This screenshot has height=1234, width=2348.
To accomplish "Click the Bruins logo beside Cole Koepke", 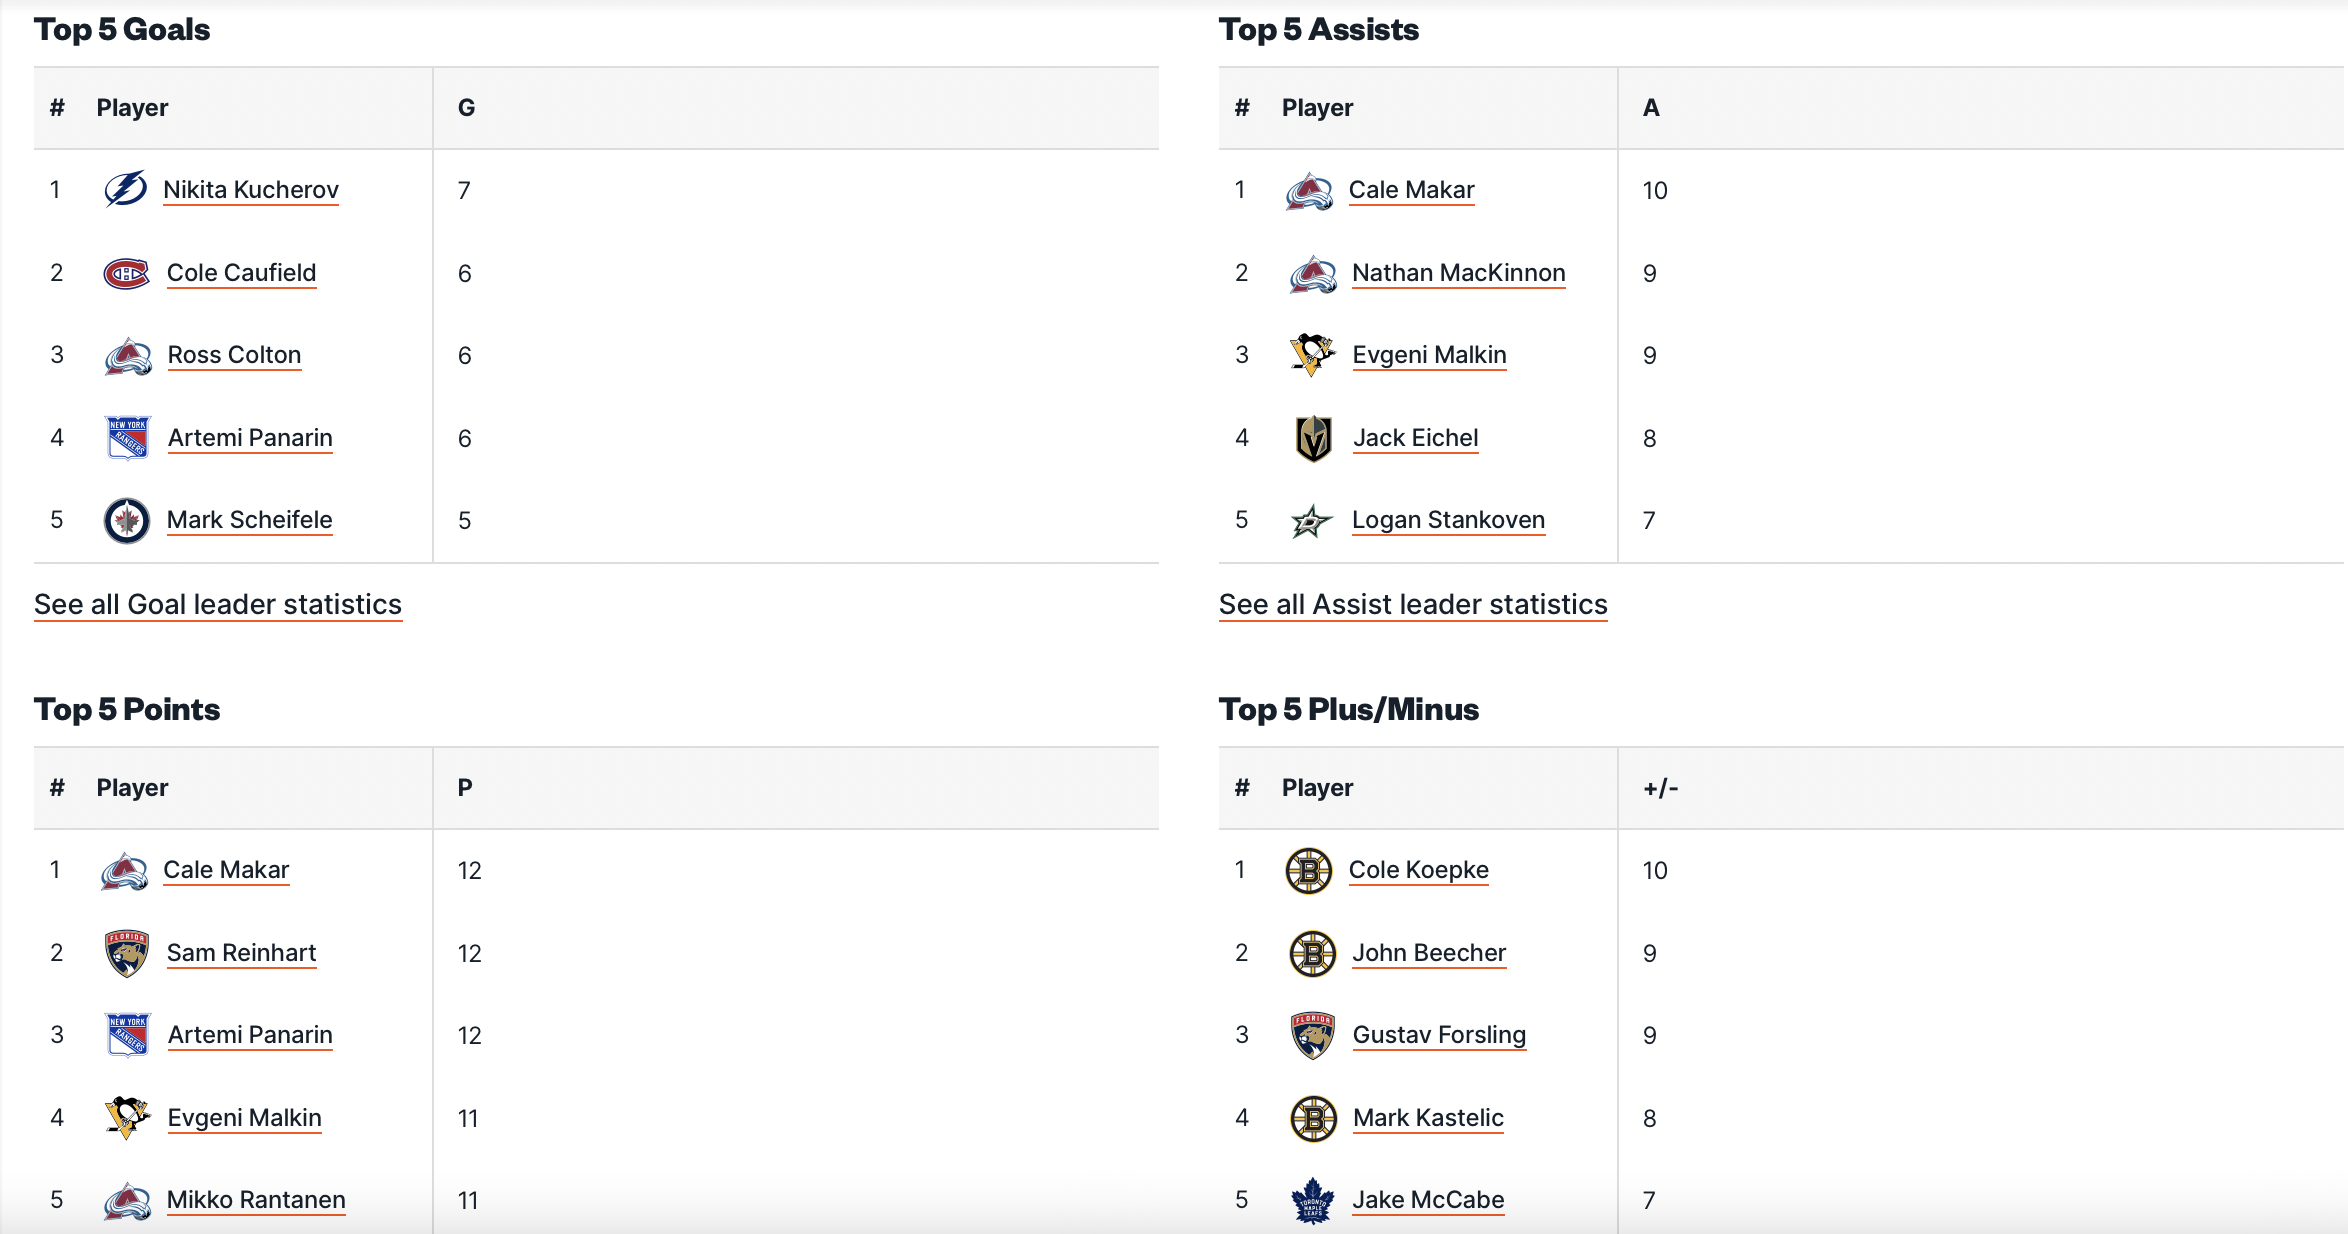I will [x=1309, y=870].
